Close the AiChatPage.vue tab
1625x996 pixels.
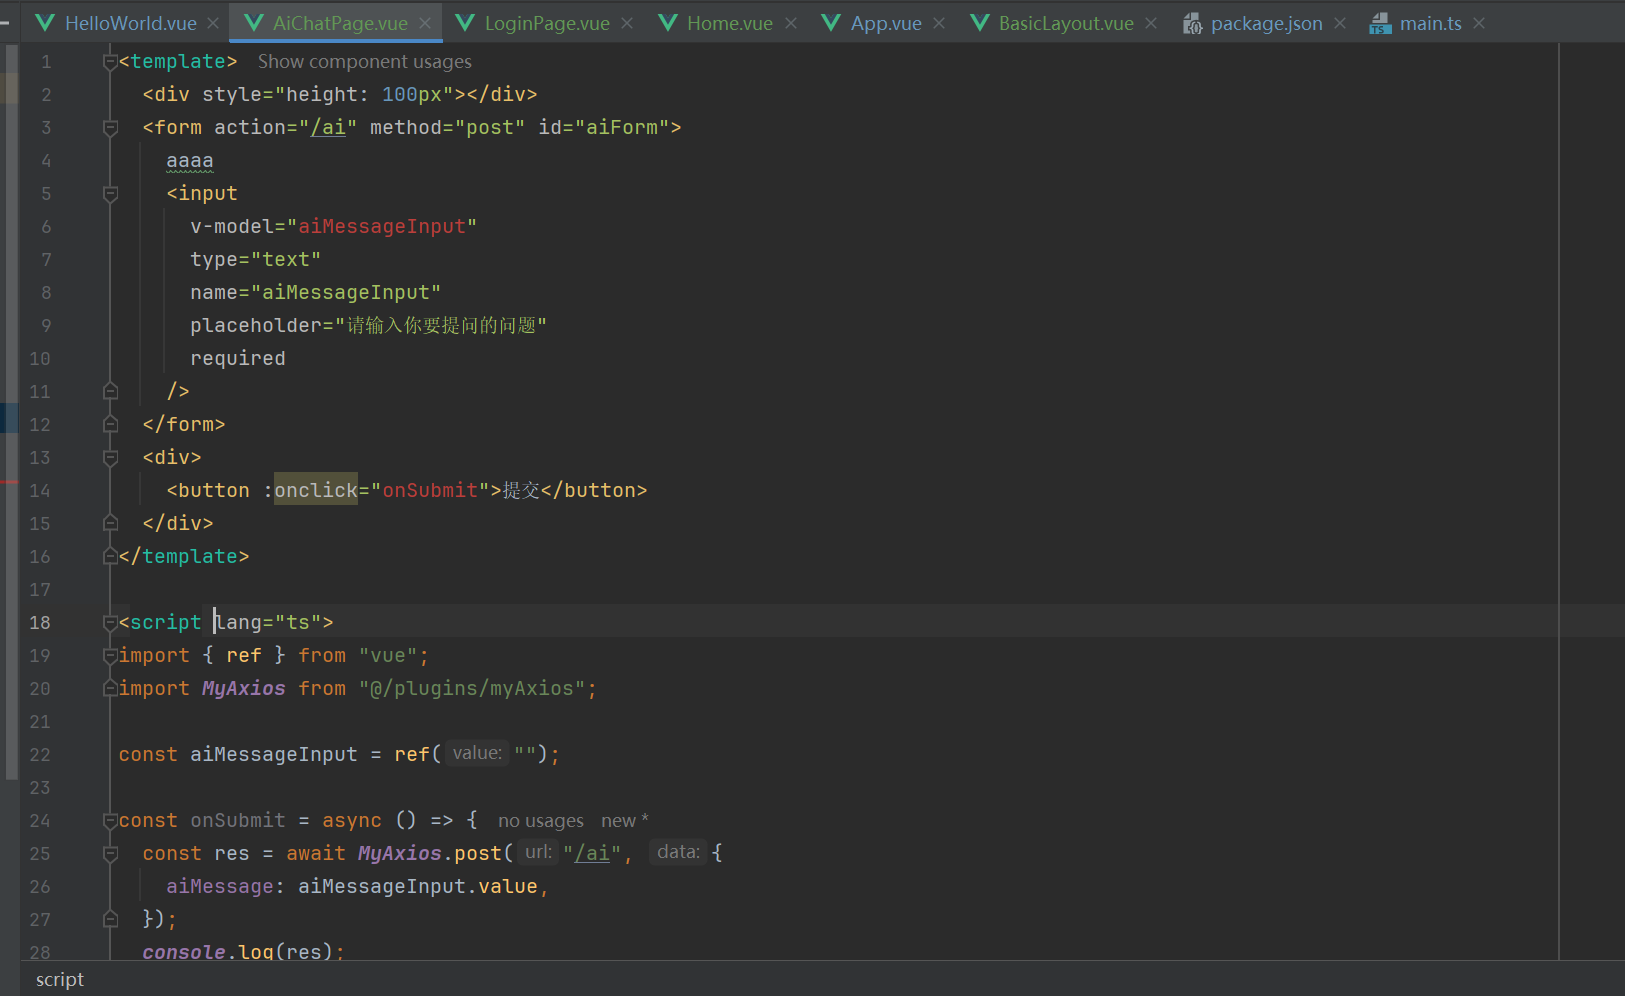coord(425,23)
